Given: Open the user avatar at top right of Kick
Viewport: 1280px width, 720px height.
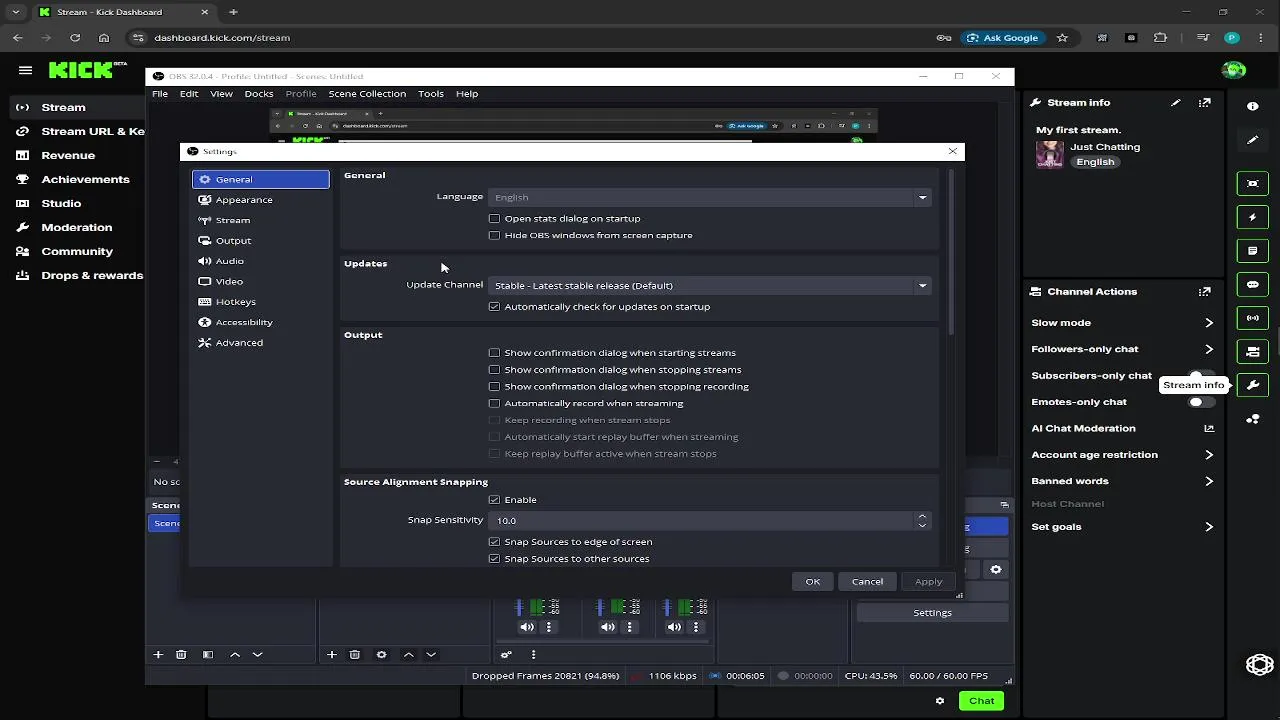Looking at the screenshot, I should pyautogui.click(x=1235, y=70).
